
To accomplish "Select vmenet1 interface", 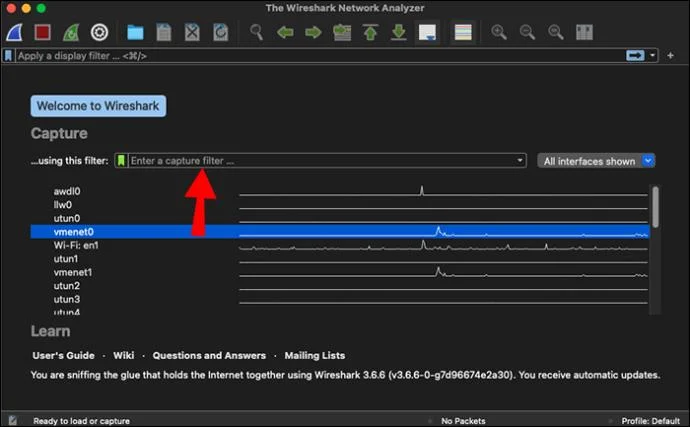I will tap(73, 272).
